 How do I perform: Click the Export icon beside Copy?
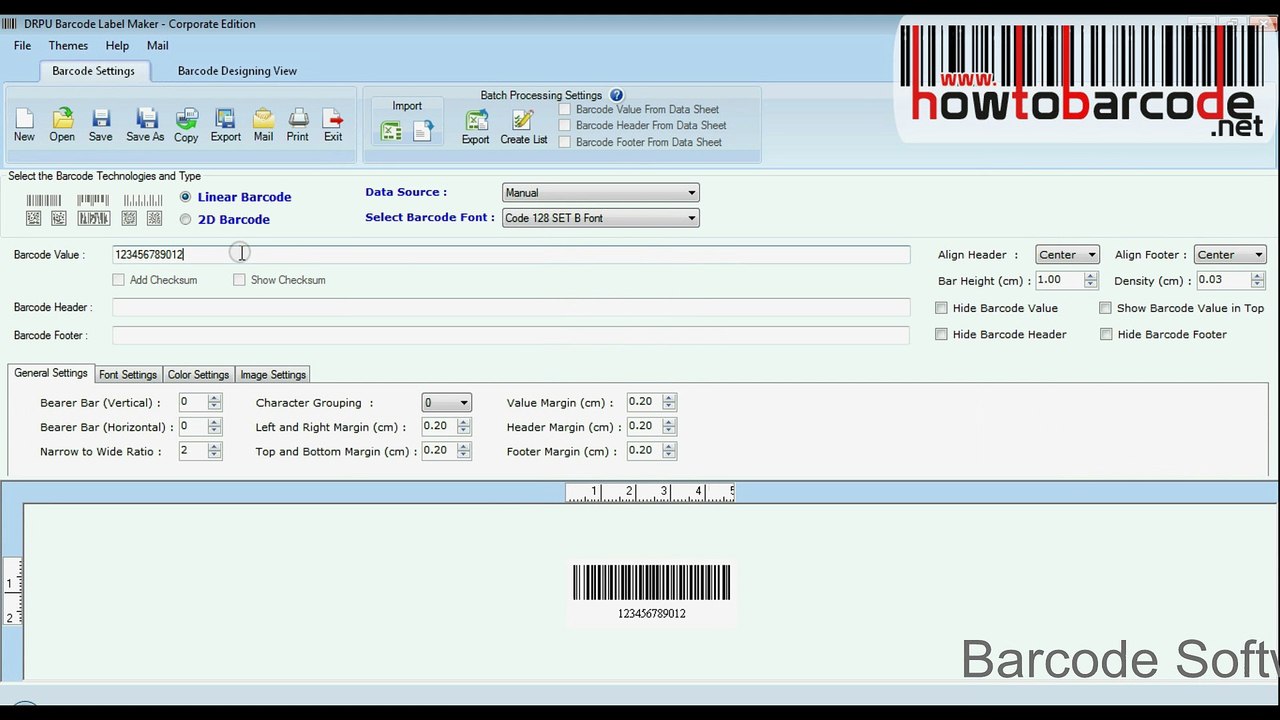tap(225, 125)
